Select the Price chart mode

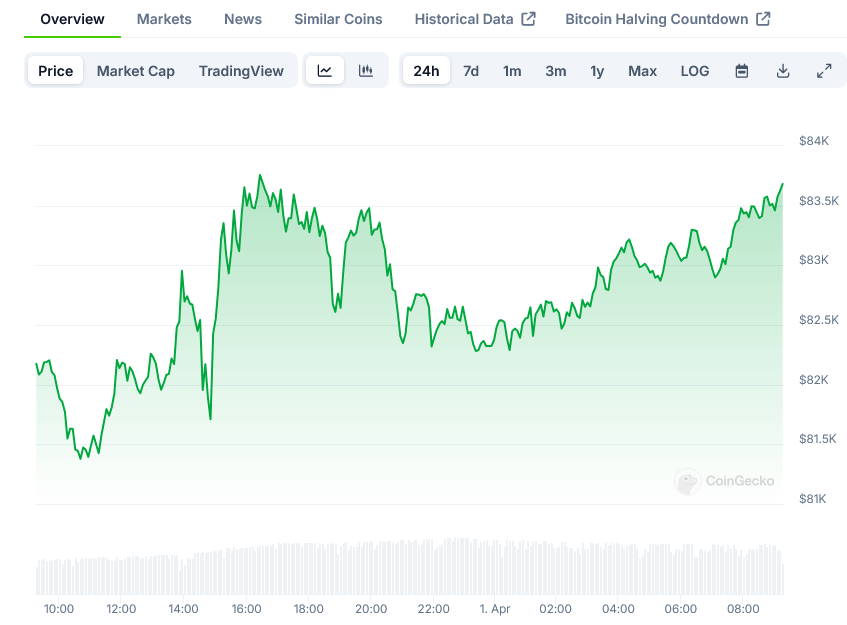point(56,71)
